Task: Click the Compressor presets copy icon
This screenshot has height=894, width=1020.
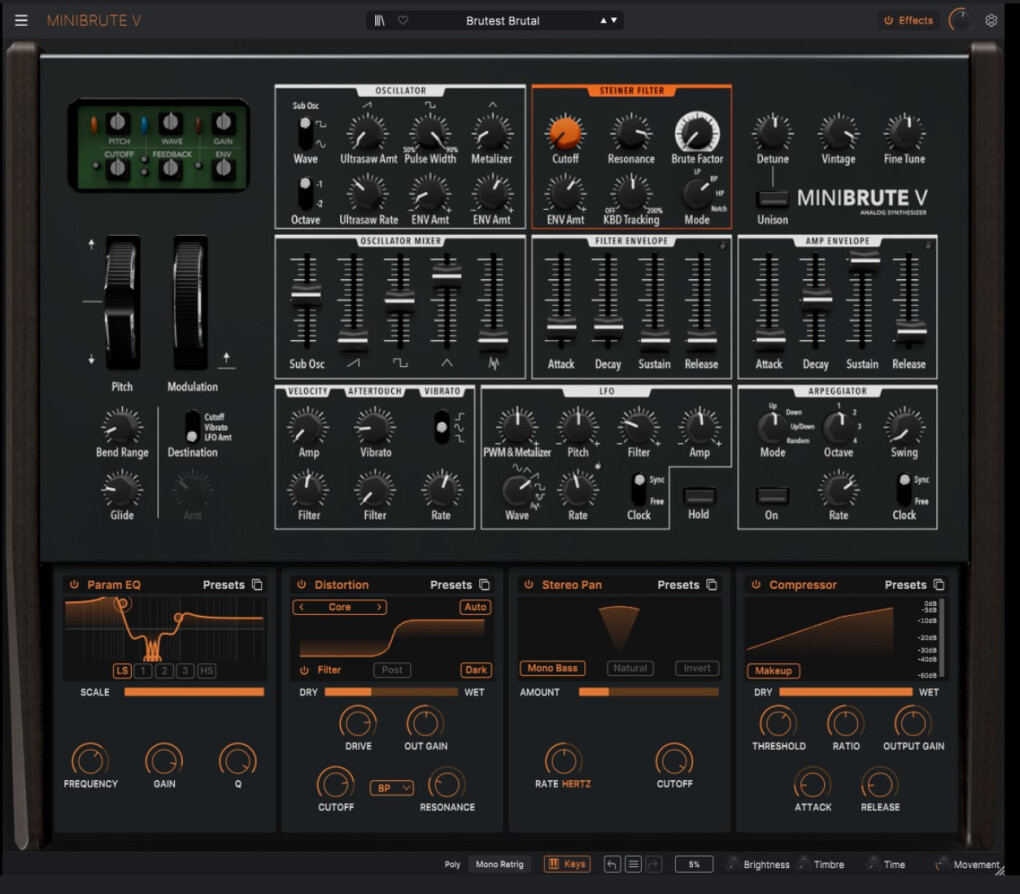Action: click(x=939, y=585)
